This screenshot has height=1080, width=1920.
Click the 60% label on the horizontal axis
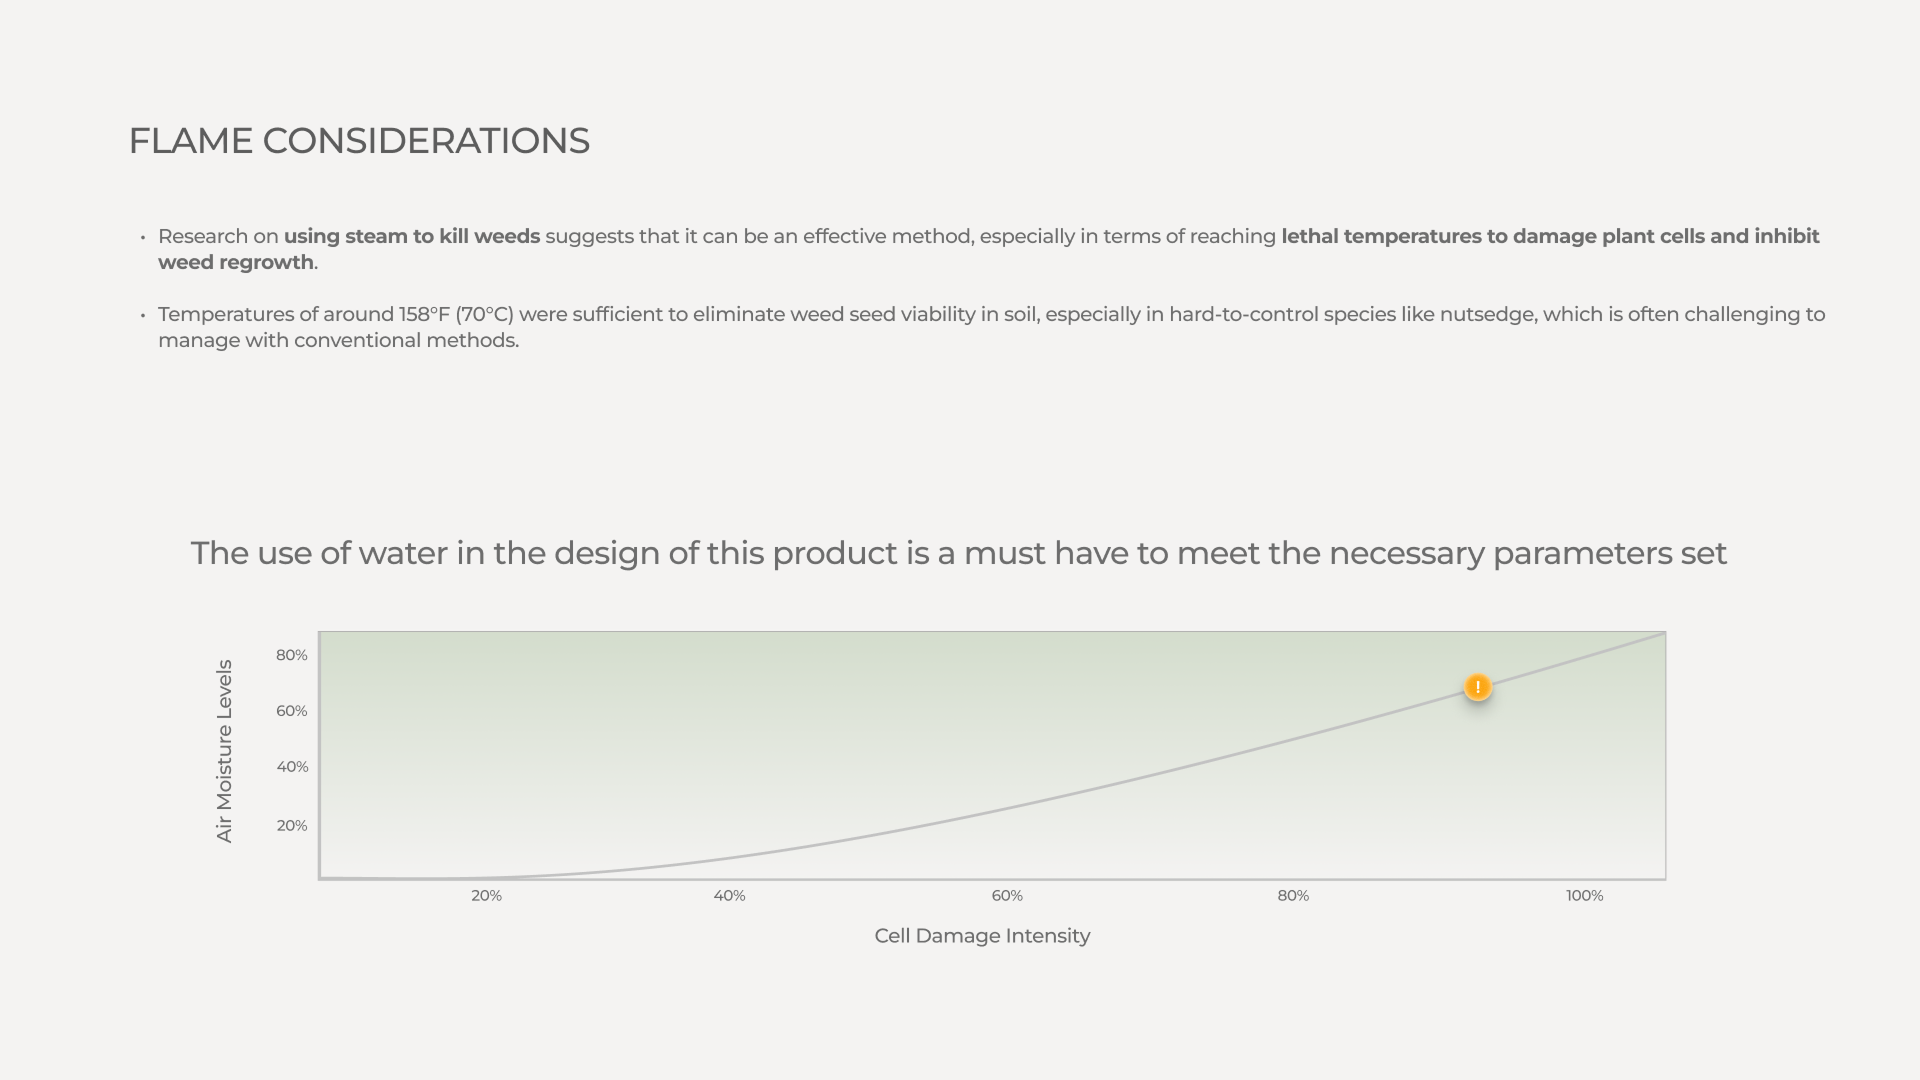tap(1007, 896)
